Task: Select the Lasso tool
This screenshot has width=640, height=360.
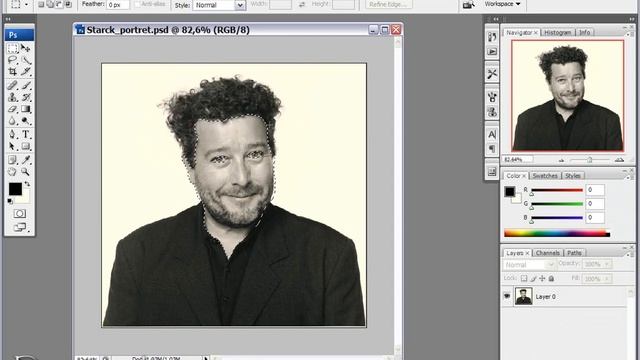Action: click(x=13, y=60)
